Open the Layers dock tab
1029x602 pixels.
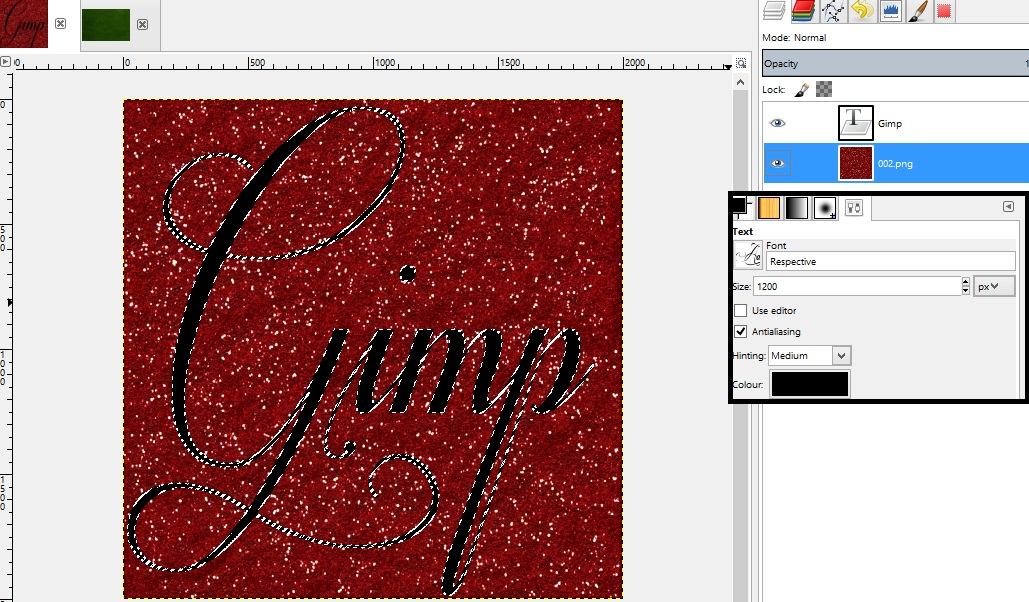click(774, 11)
